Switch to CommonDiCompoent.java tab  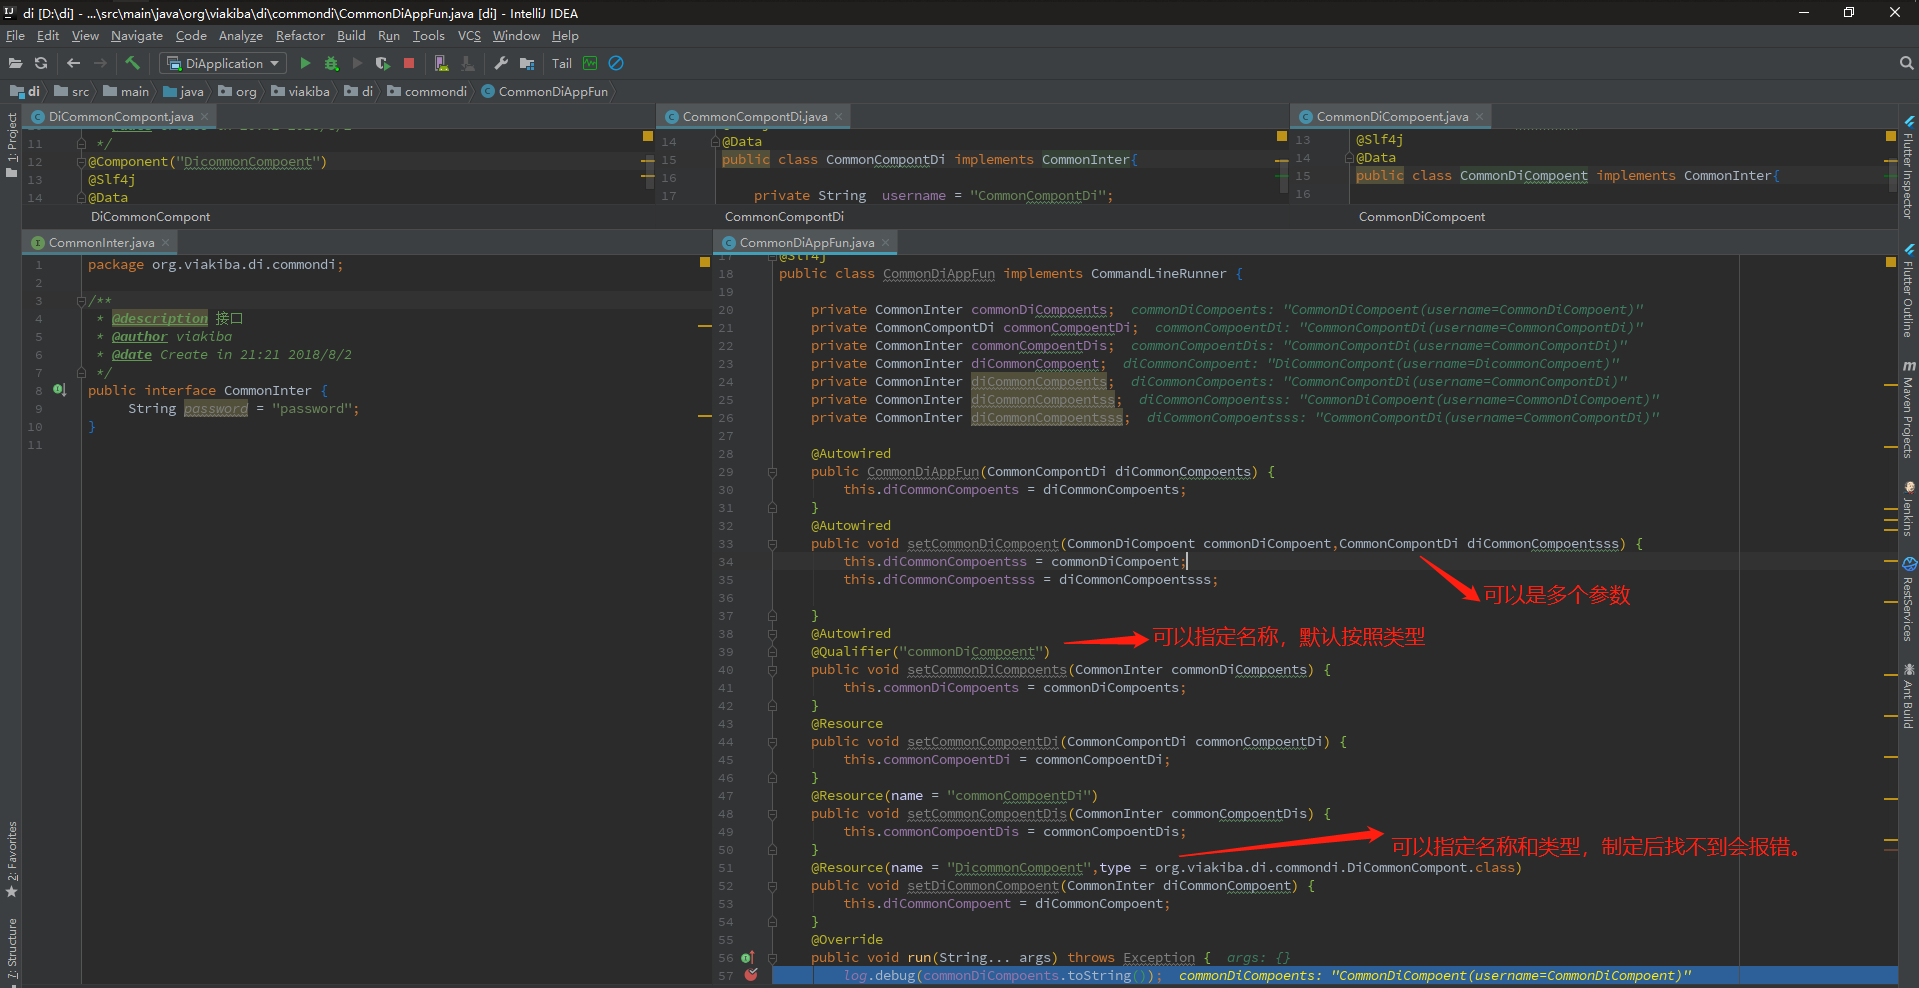tap(1392, 117)
